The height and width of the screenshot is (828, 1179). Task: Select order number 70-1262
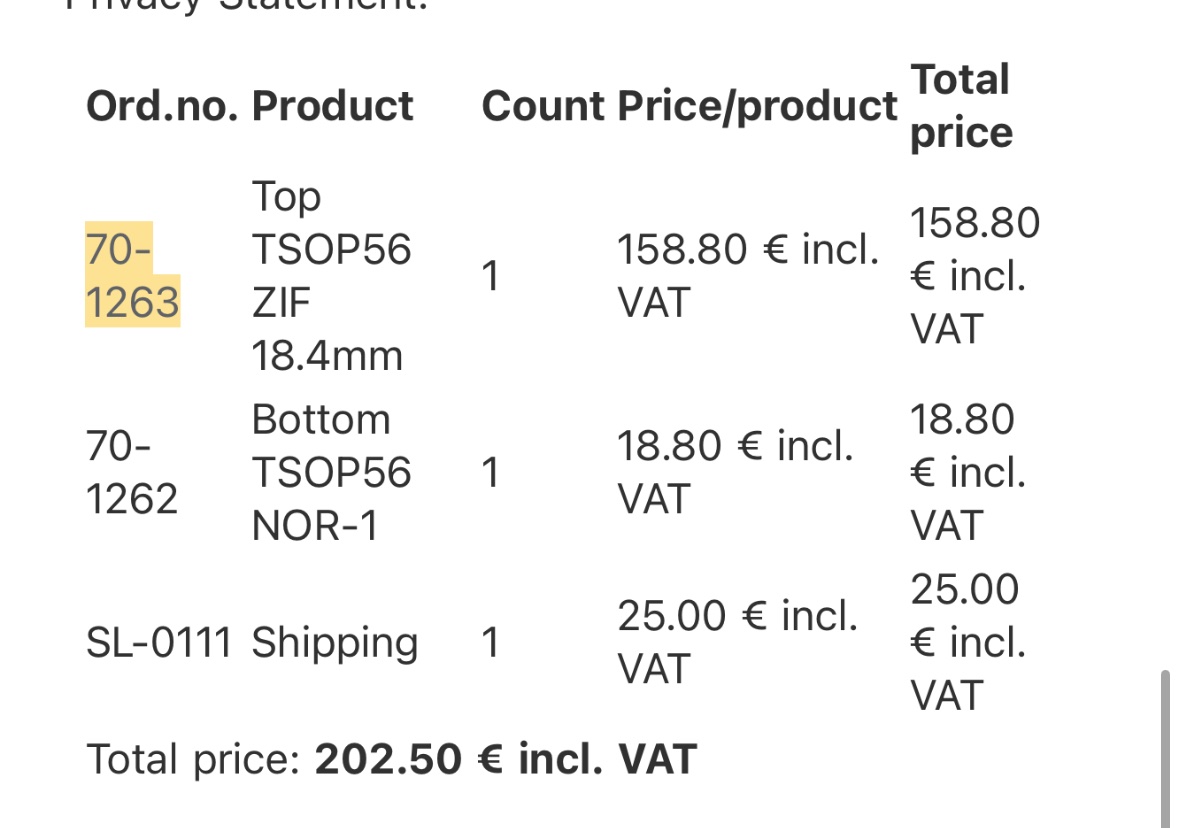(x=132, y=472)
